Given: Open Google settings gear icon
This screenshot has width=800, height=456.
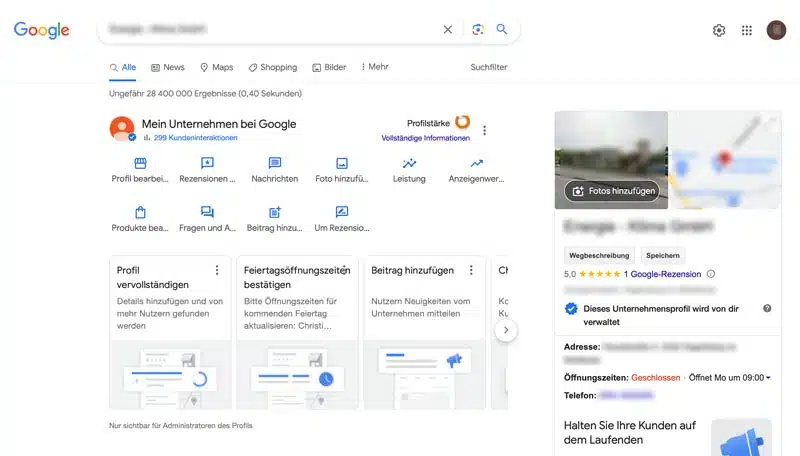Looking at the screenshot, I should click(719, 31).
